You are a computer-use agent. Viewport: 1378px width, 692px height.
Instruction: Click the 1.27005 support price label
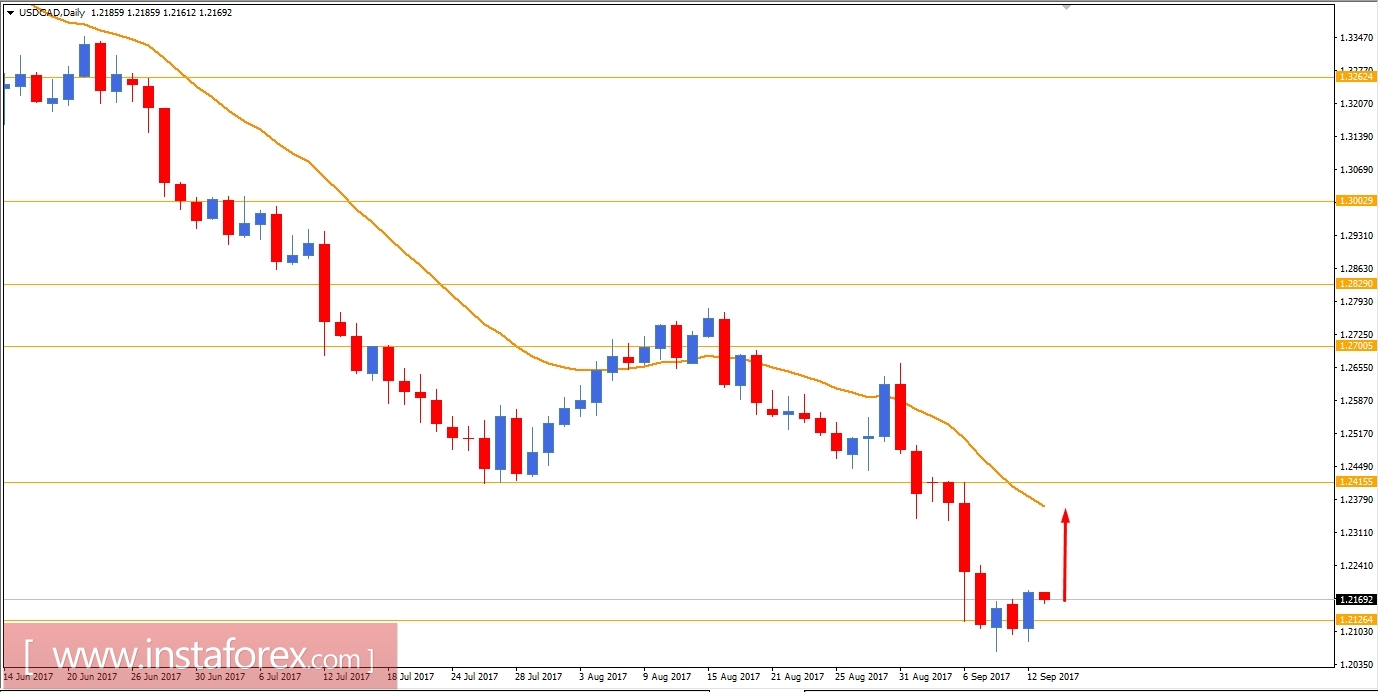pyautogui.click(x=1355, y=346)
